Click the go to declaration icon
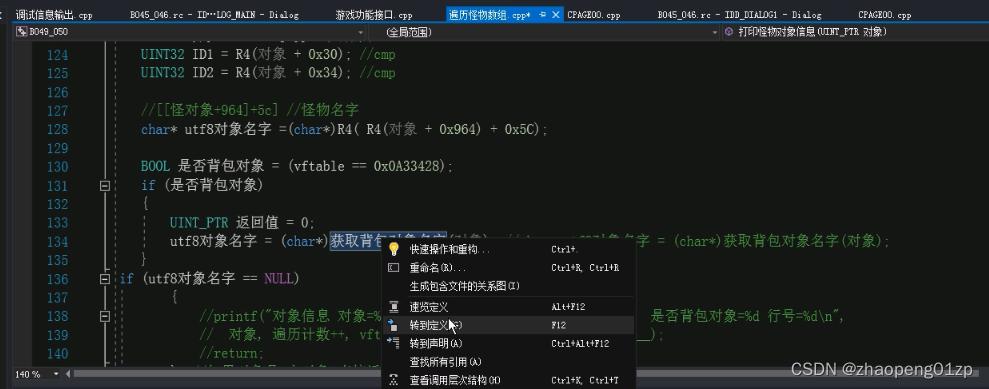Viewport: 989px width, 389px height. point(394,344)
